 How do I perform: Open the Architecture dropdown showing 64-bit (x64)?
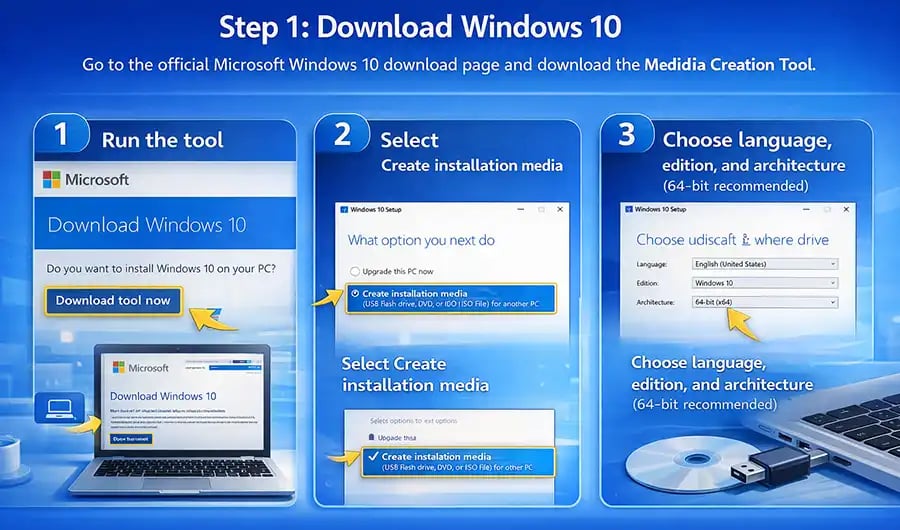pos(765,302)
